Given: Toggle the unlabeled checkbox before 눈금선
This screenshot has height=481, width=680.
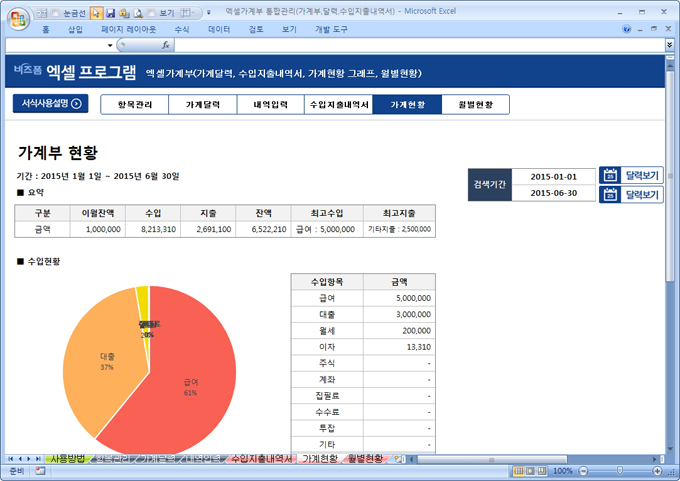Looking at the screenshot, I should tap(55, 13).
